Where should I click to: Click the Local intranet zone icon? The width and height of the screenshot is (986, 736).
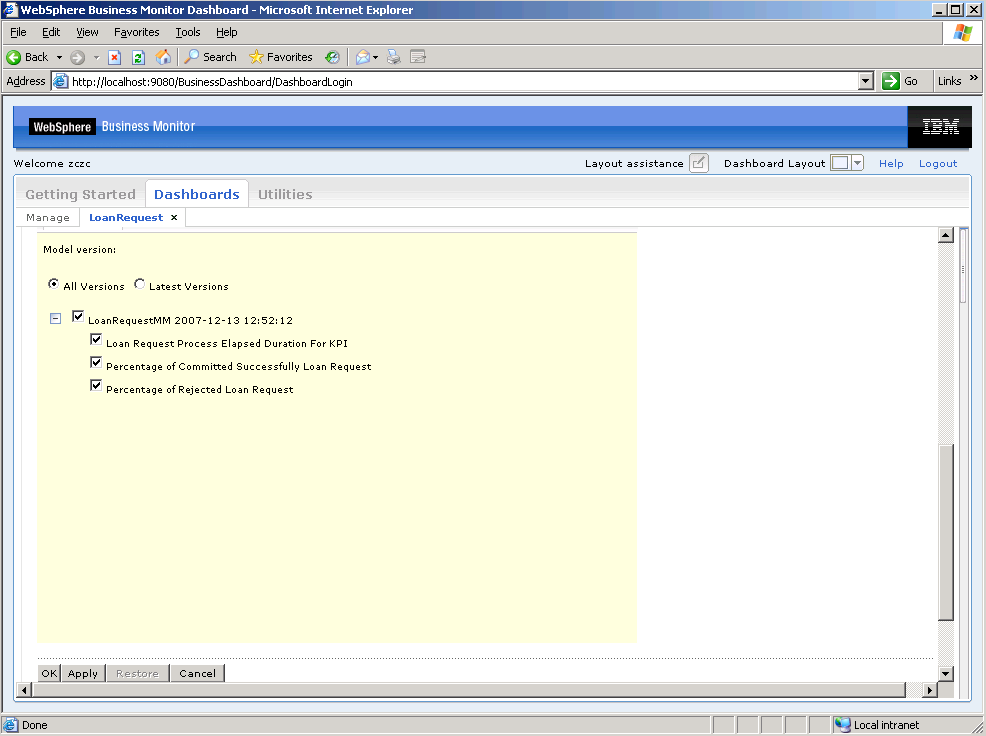843,725
